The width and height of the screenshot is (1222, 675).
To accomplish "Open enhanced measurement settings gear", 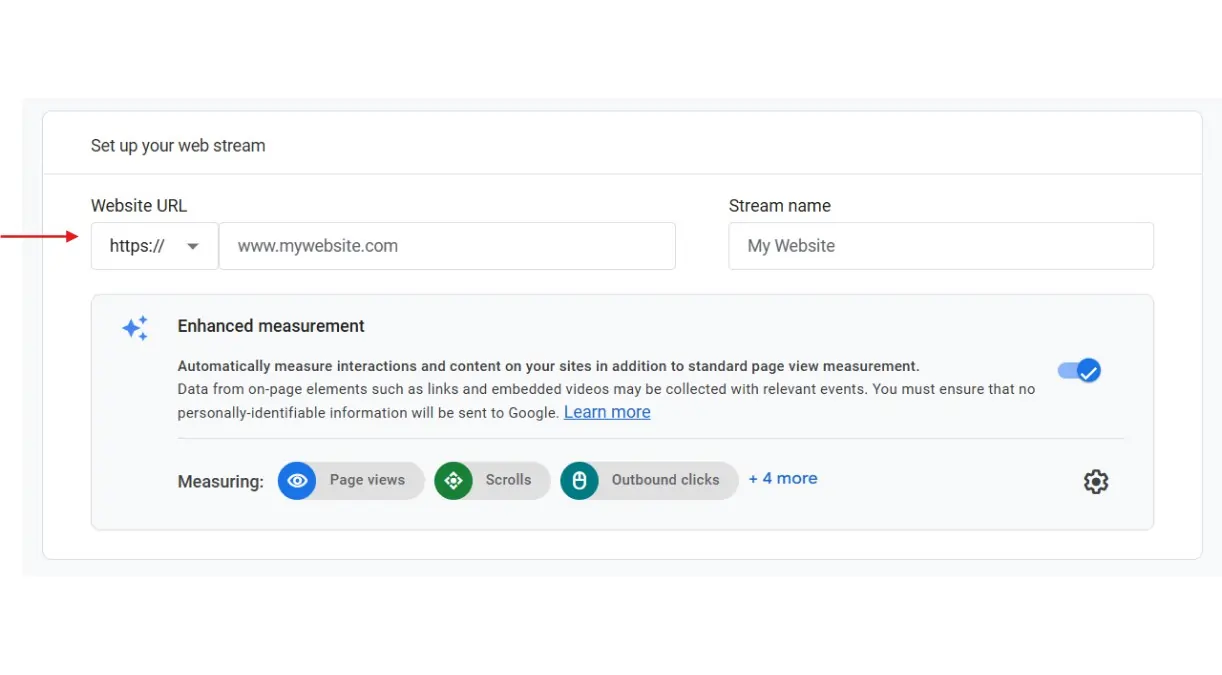I will coord(1096,482).
